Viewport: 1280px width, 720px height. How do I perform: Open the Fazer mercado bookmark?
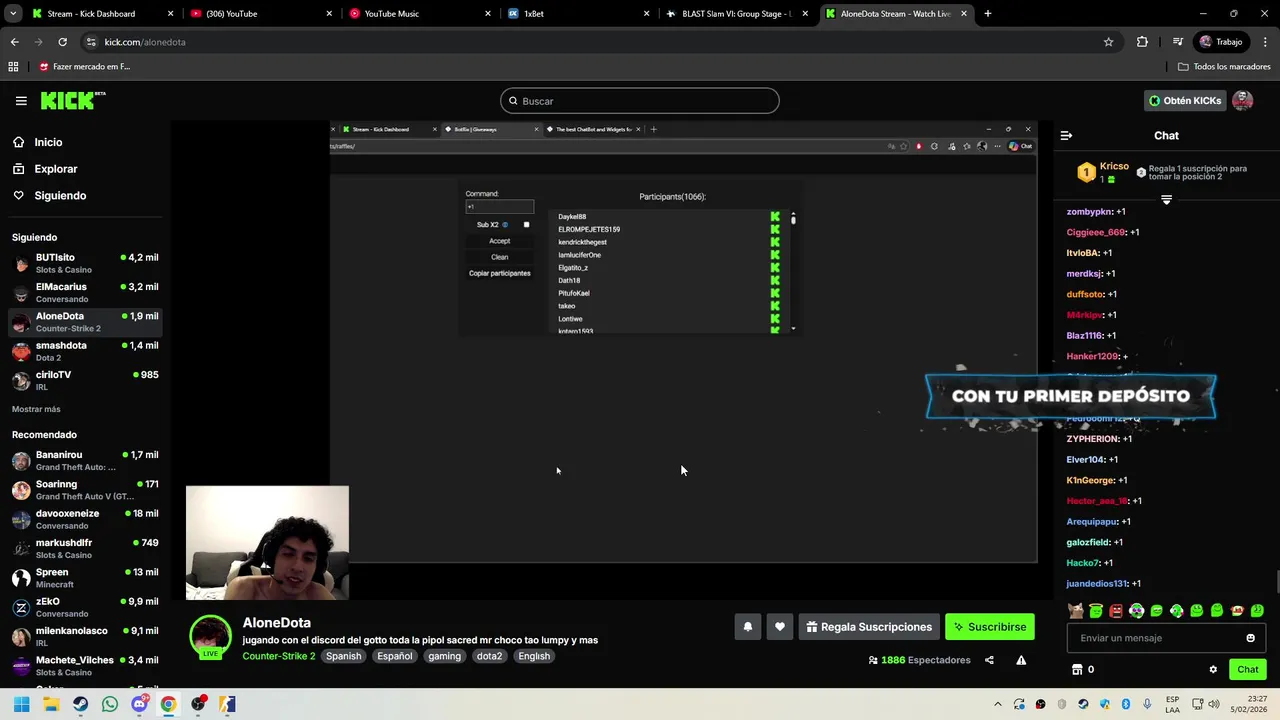pos(85,67)
